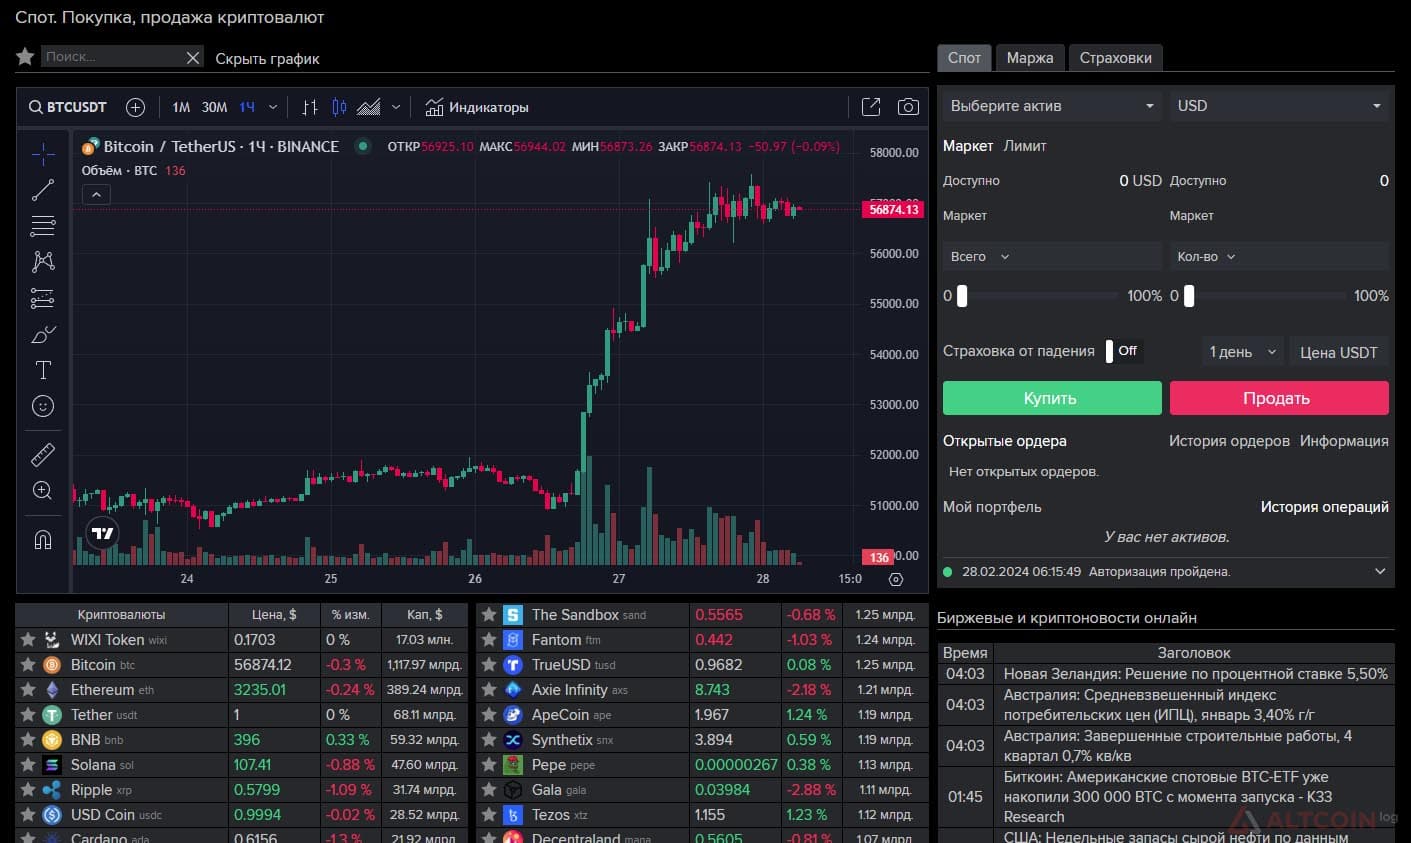This screenshot has width=1411, height=843.
Task: Toggle favorite star for The Sandbox row
Action: [489, 615]
